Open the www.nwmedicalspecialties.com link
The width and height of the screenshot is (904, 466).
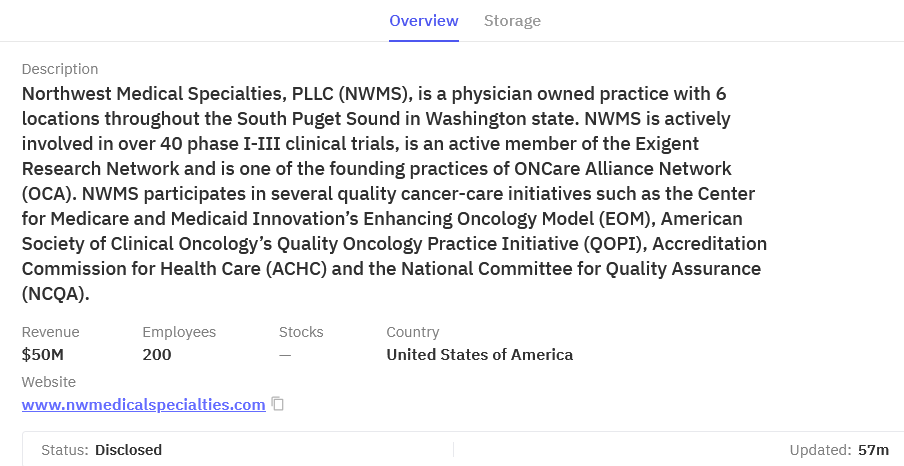[144, 405]
